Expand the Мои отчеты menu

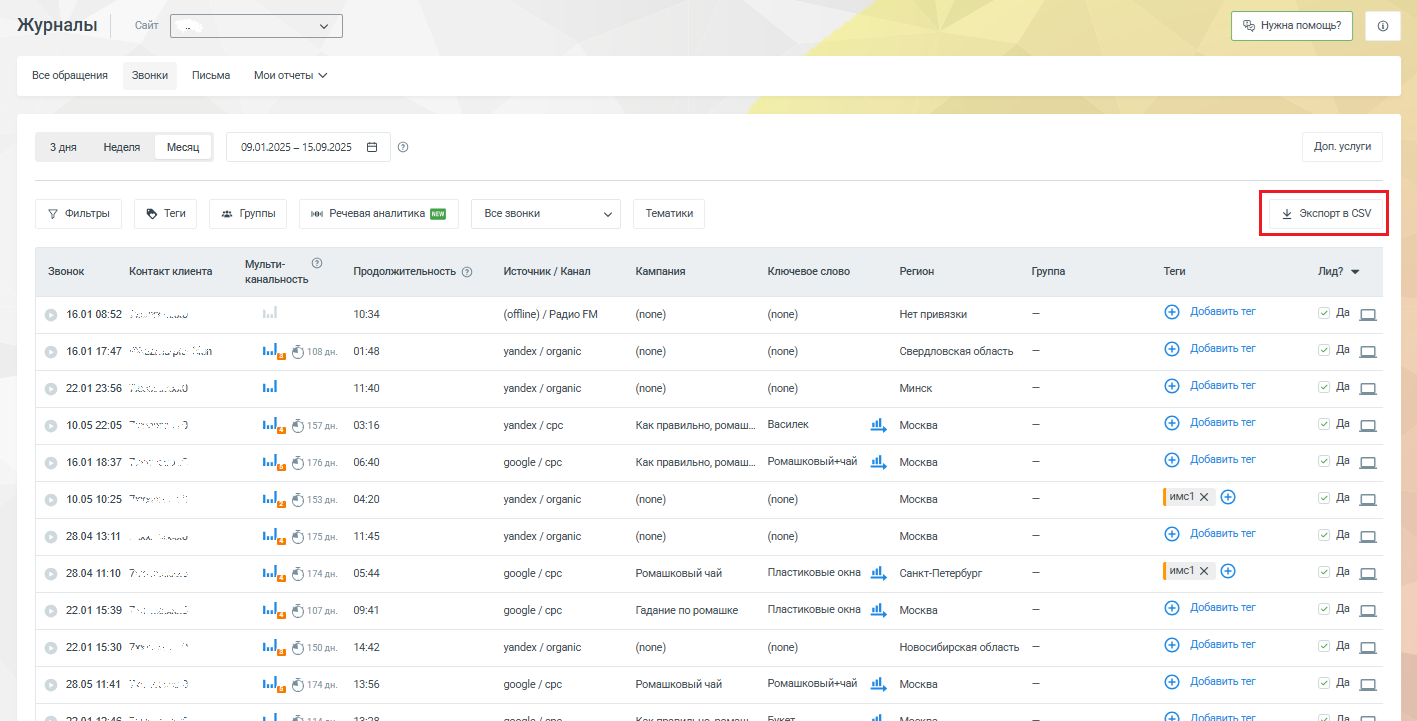[x=290, y=75]
